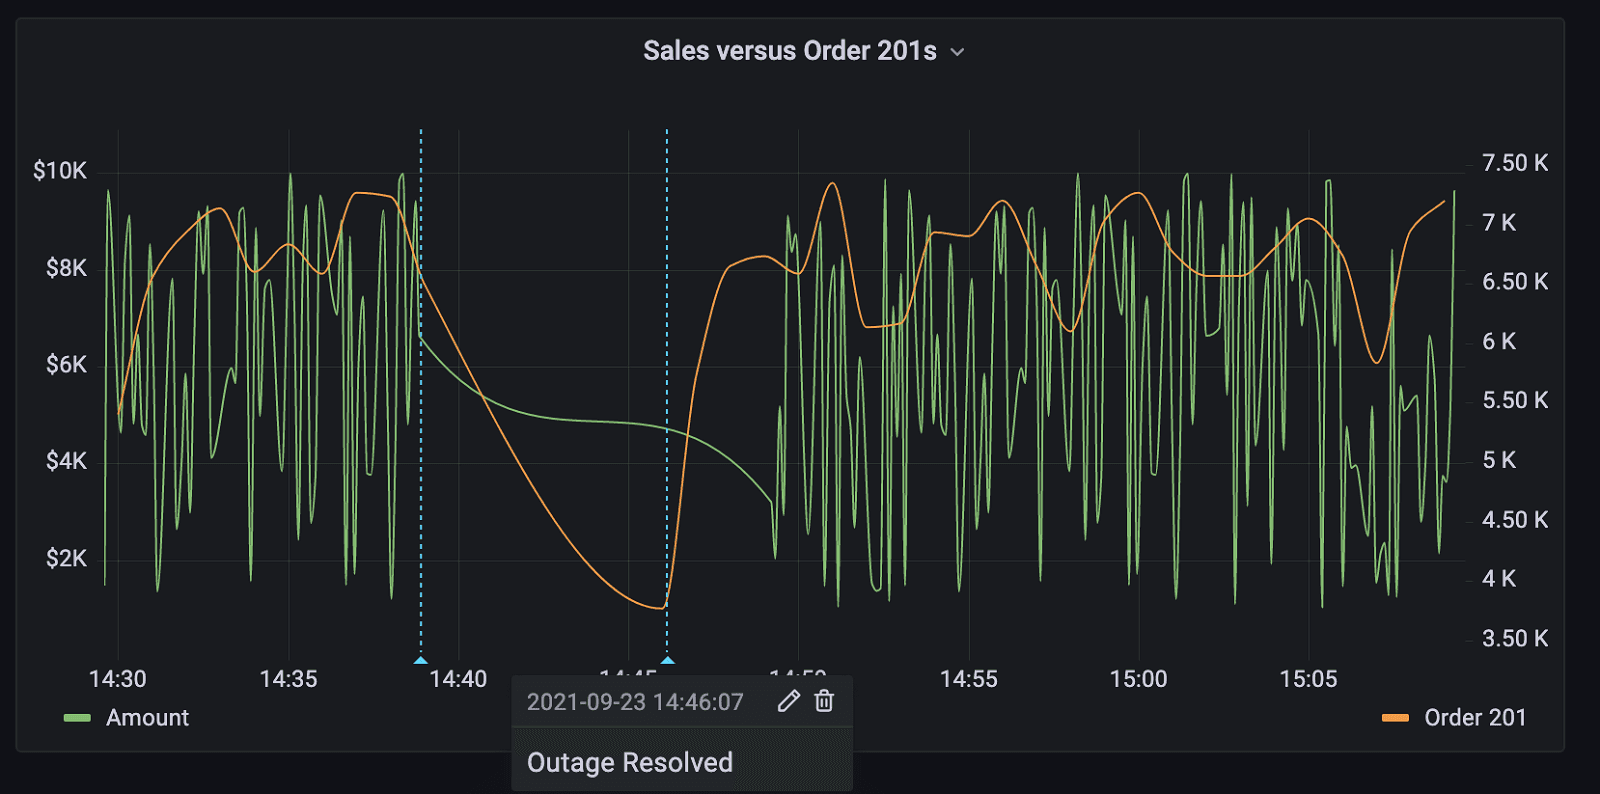Click the annotation timestamp 2021-09-23 14:46:07
The image size is (1600, 794).
(635, 702)
